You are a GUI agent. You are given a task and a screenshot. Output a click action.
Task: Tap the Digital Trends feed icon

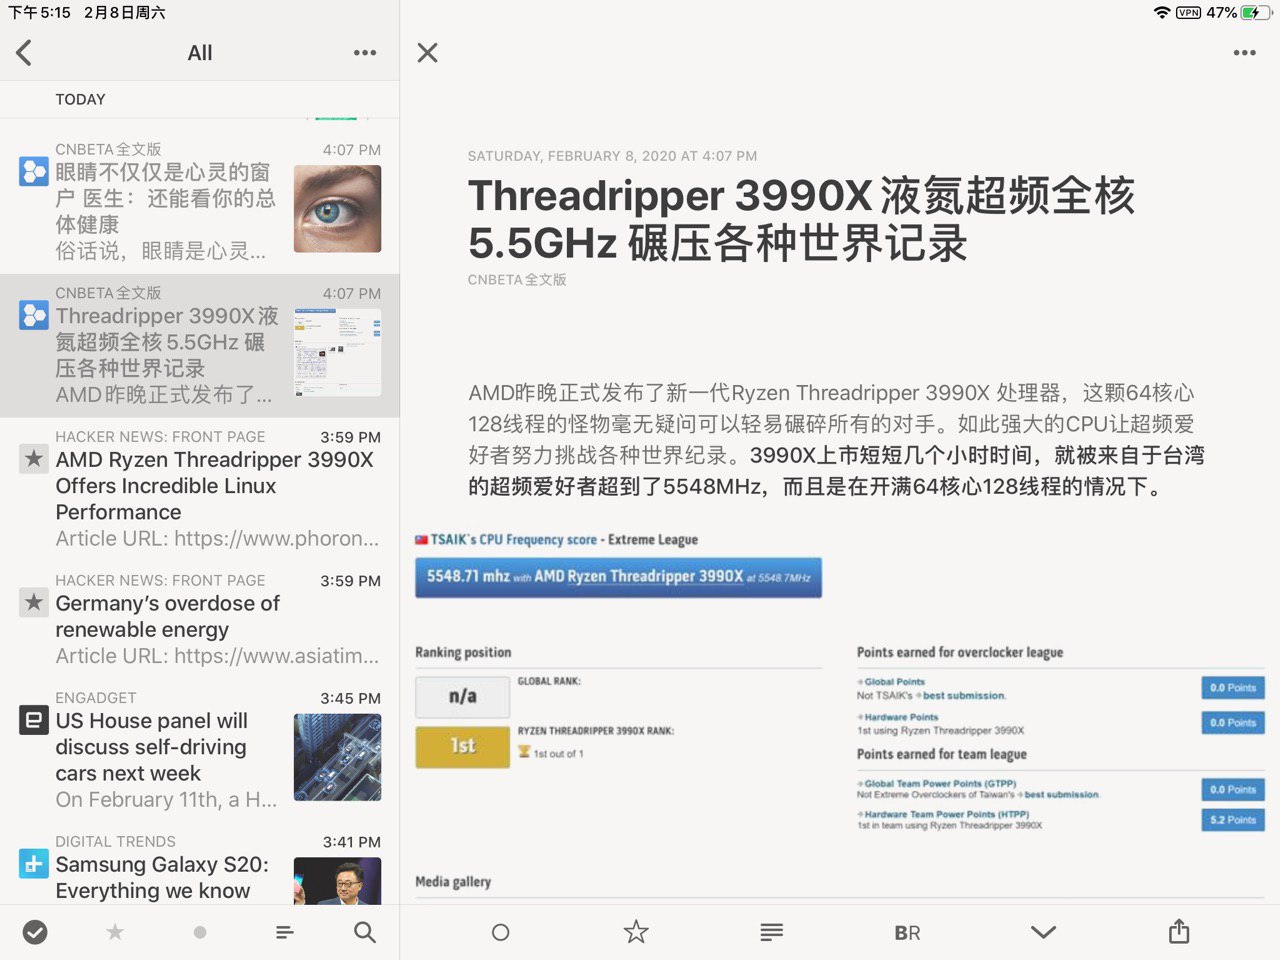tap(34, 864)
